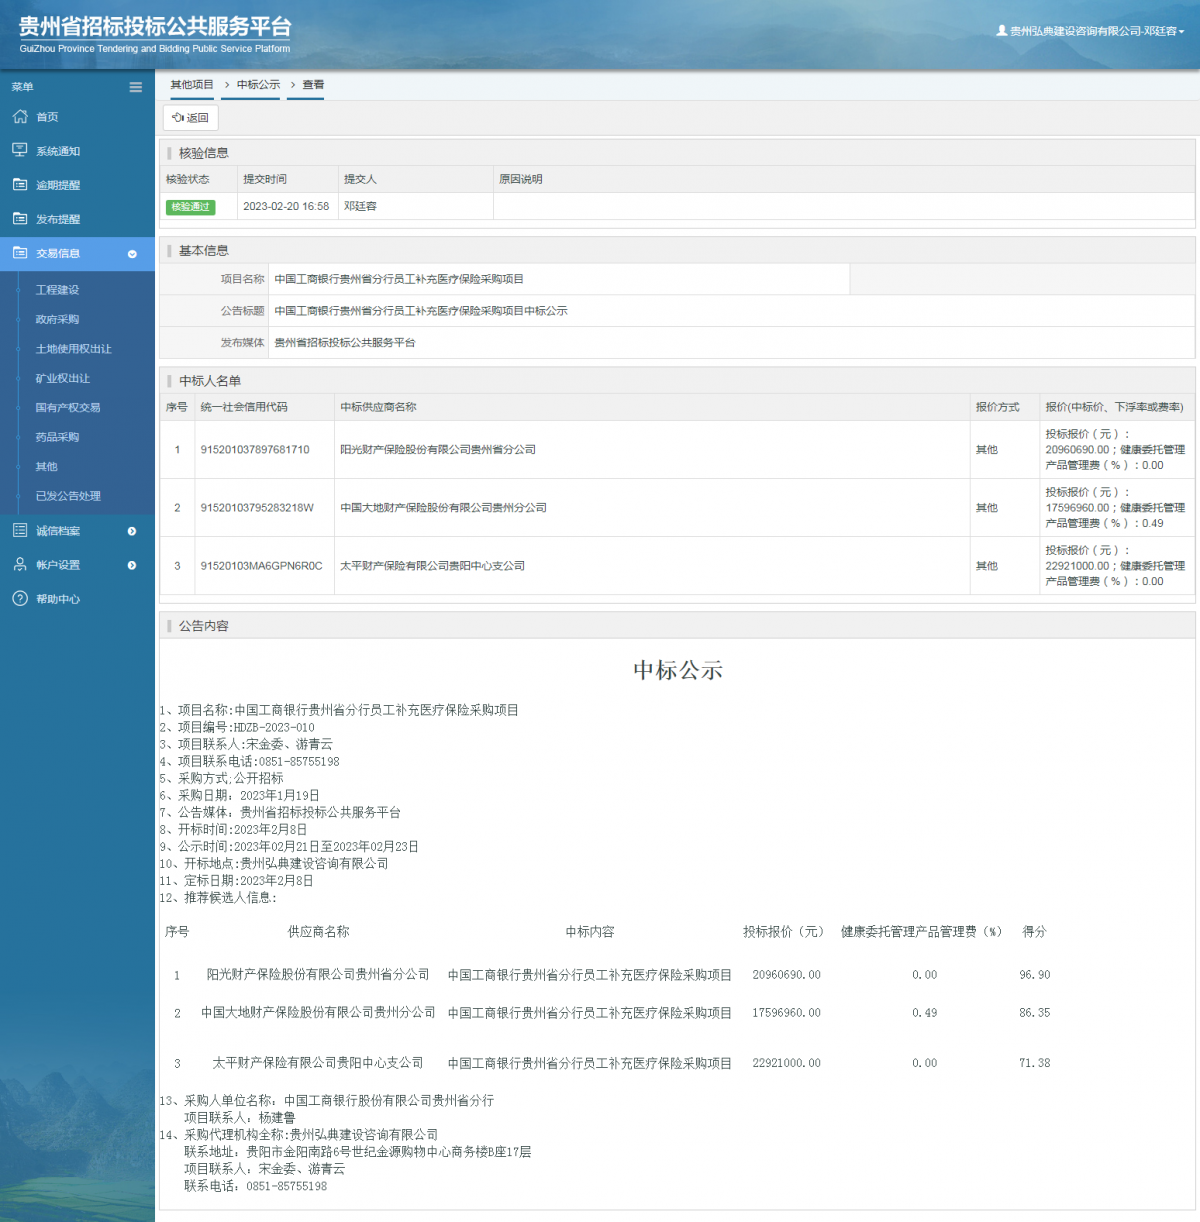1200x1222 pixels.
Task: Click submitter name 邓廷容 in table
Action: 360,207
